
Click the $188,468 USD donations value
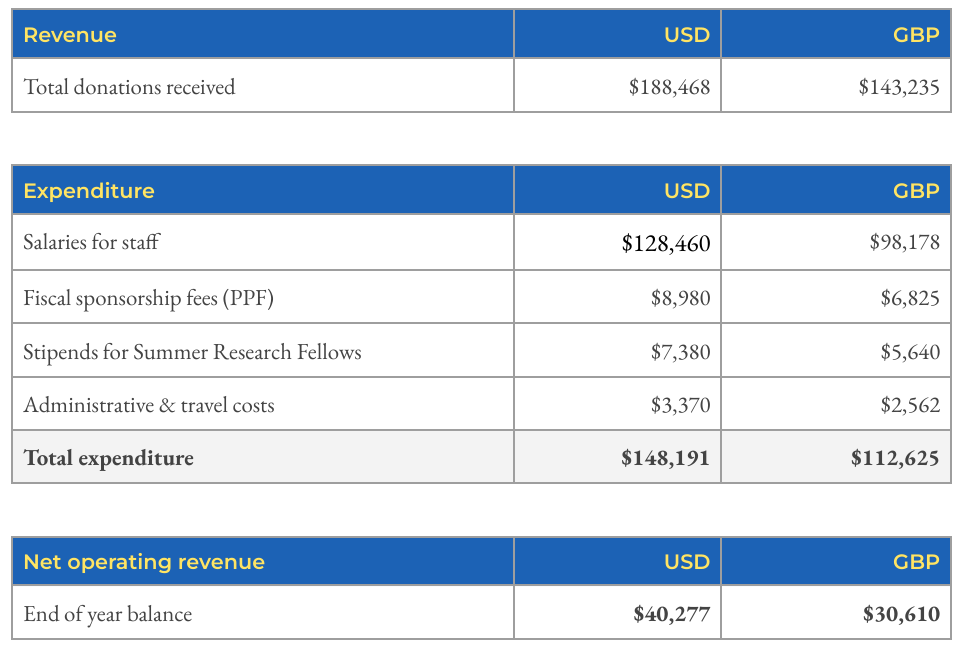point(669,87)
